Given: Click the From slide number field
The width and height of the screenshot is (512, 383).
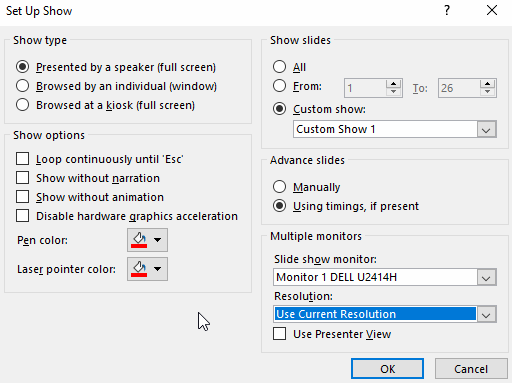Looking at the screenshot, I should [x=365, y=88].
